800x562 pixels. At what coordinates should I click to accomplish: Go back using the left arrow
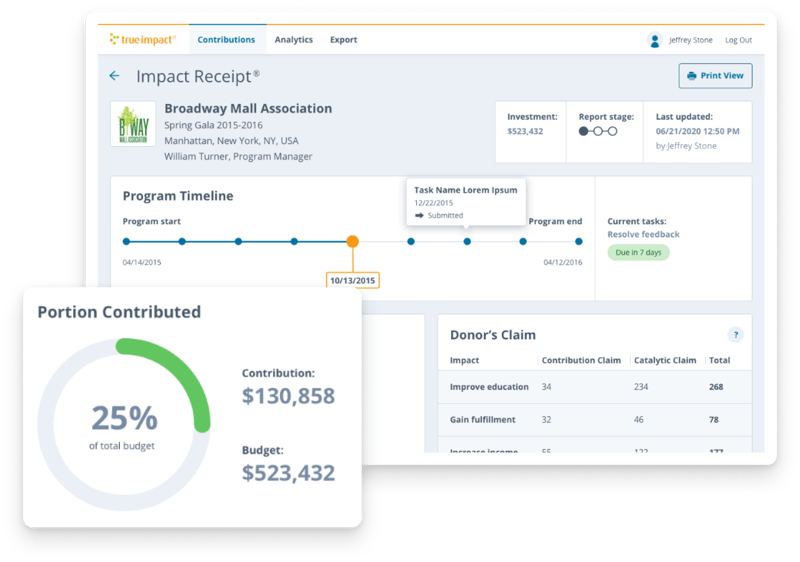click(x=114, y=76)
